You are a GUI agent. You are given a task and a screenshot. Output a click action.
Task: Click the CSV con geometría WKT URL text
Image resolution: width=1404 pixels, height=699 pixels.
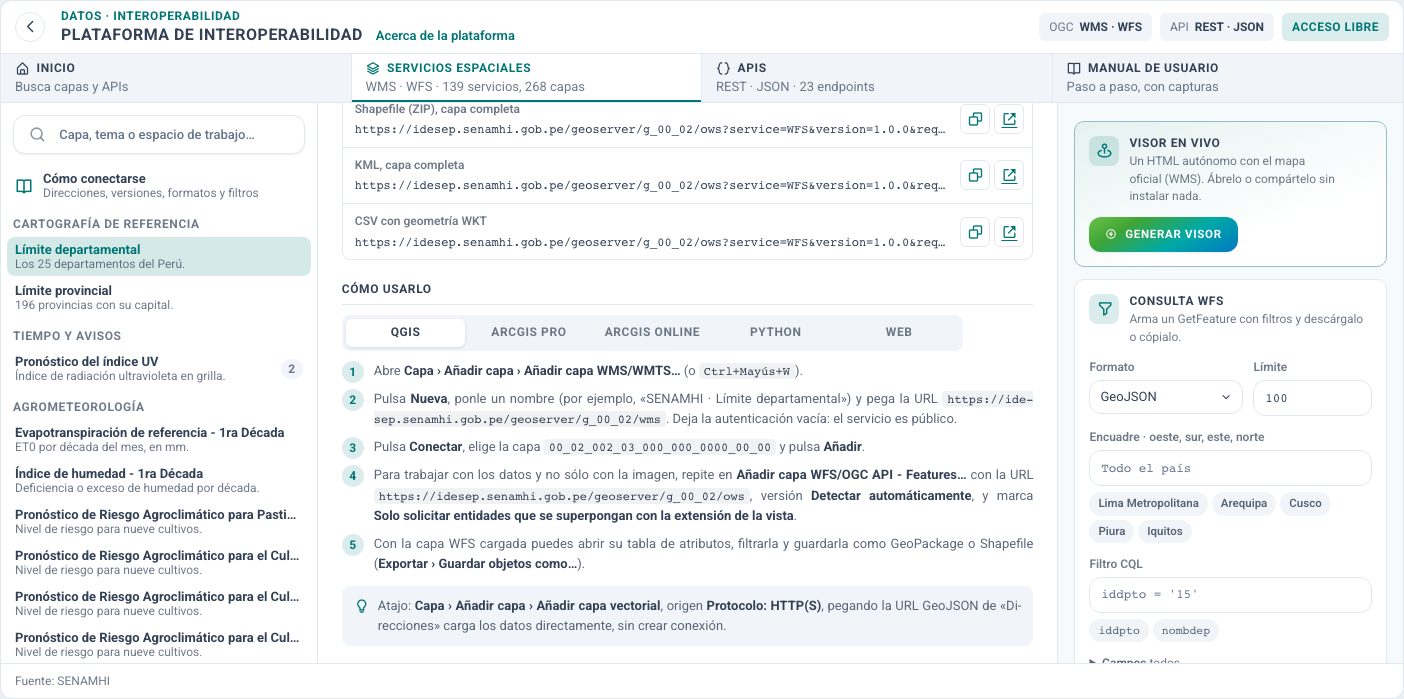650,242
